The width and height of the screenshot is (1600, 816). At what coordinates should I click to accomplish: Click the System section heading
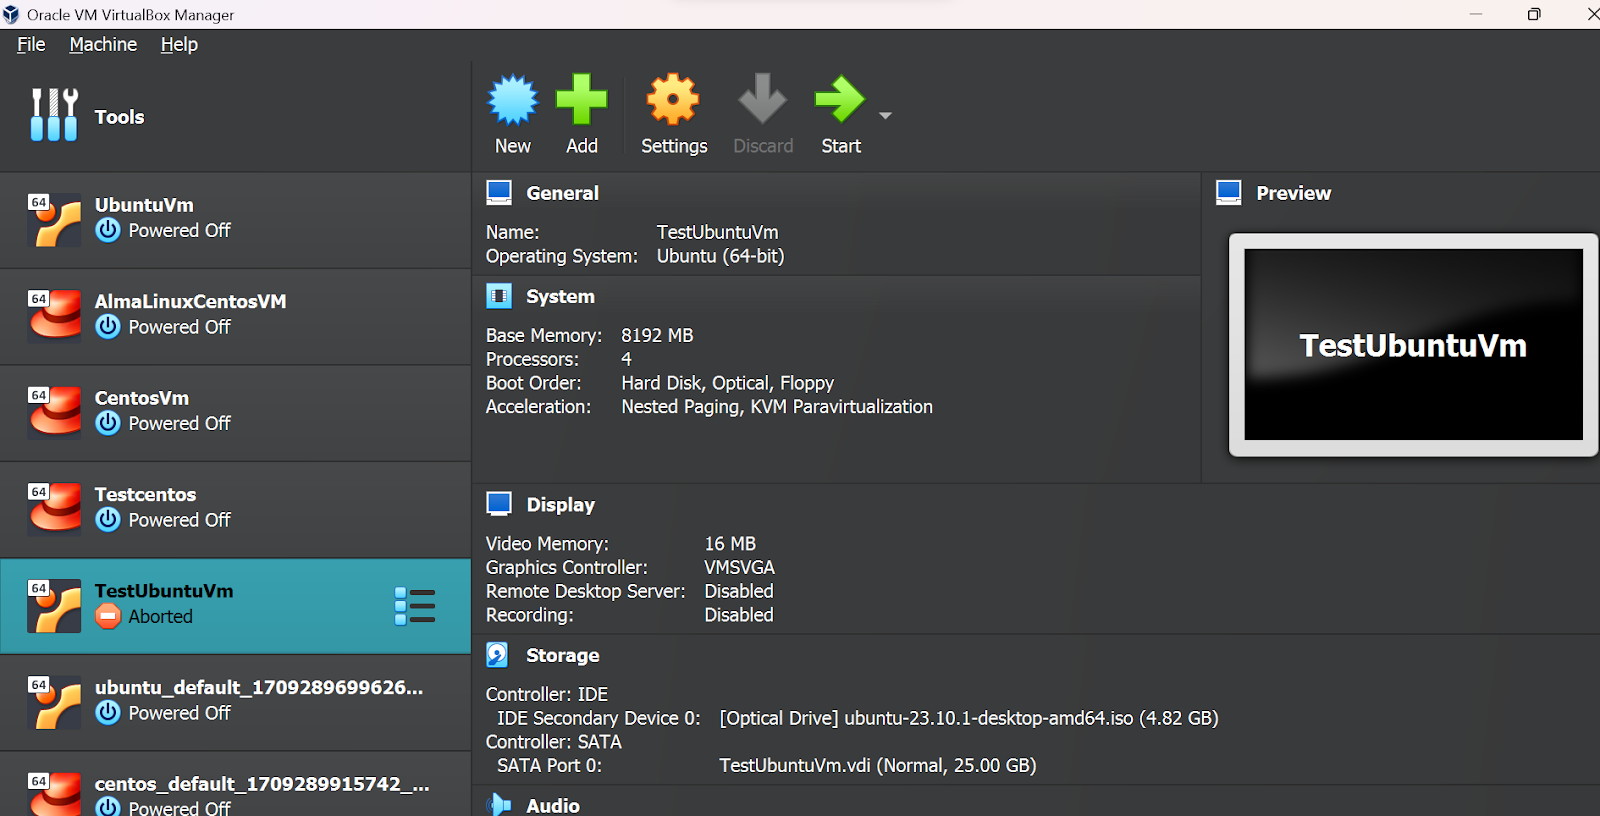560,296
